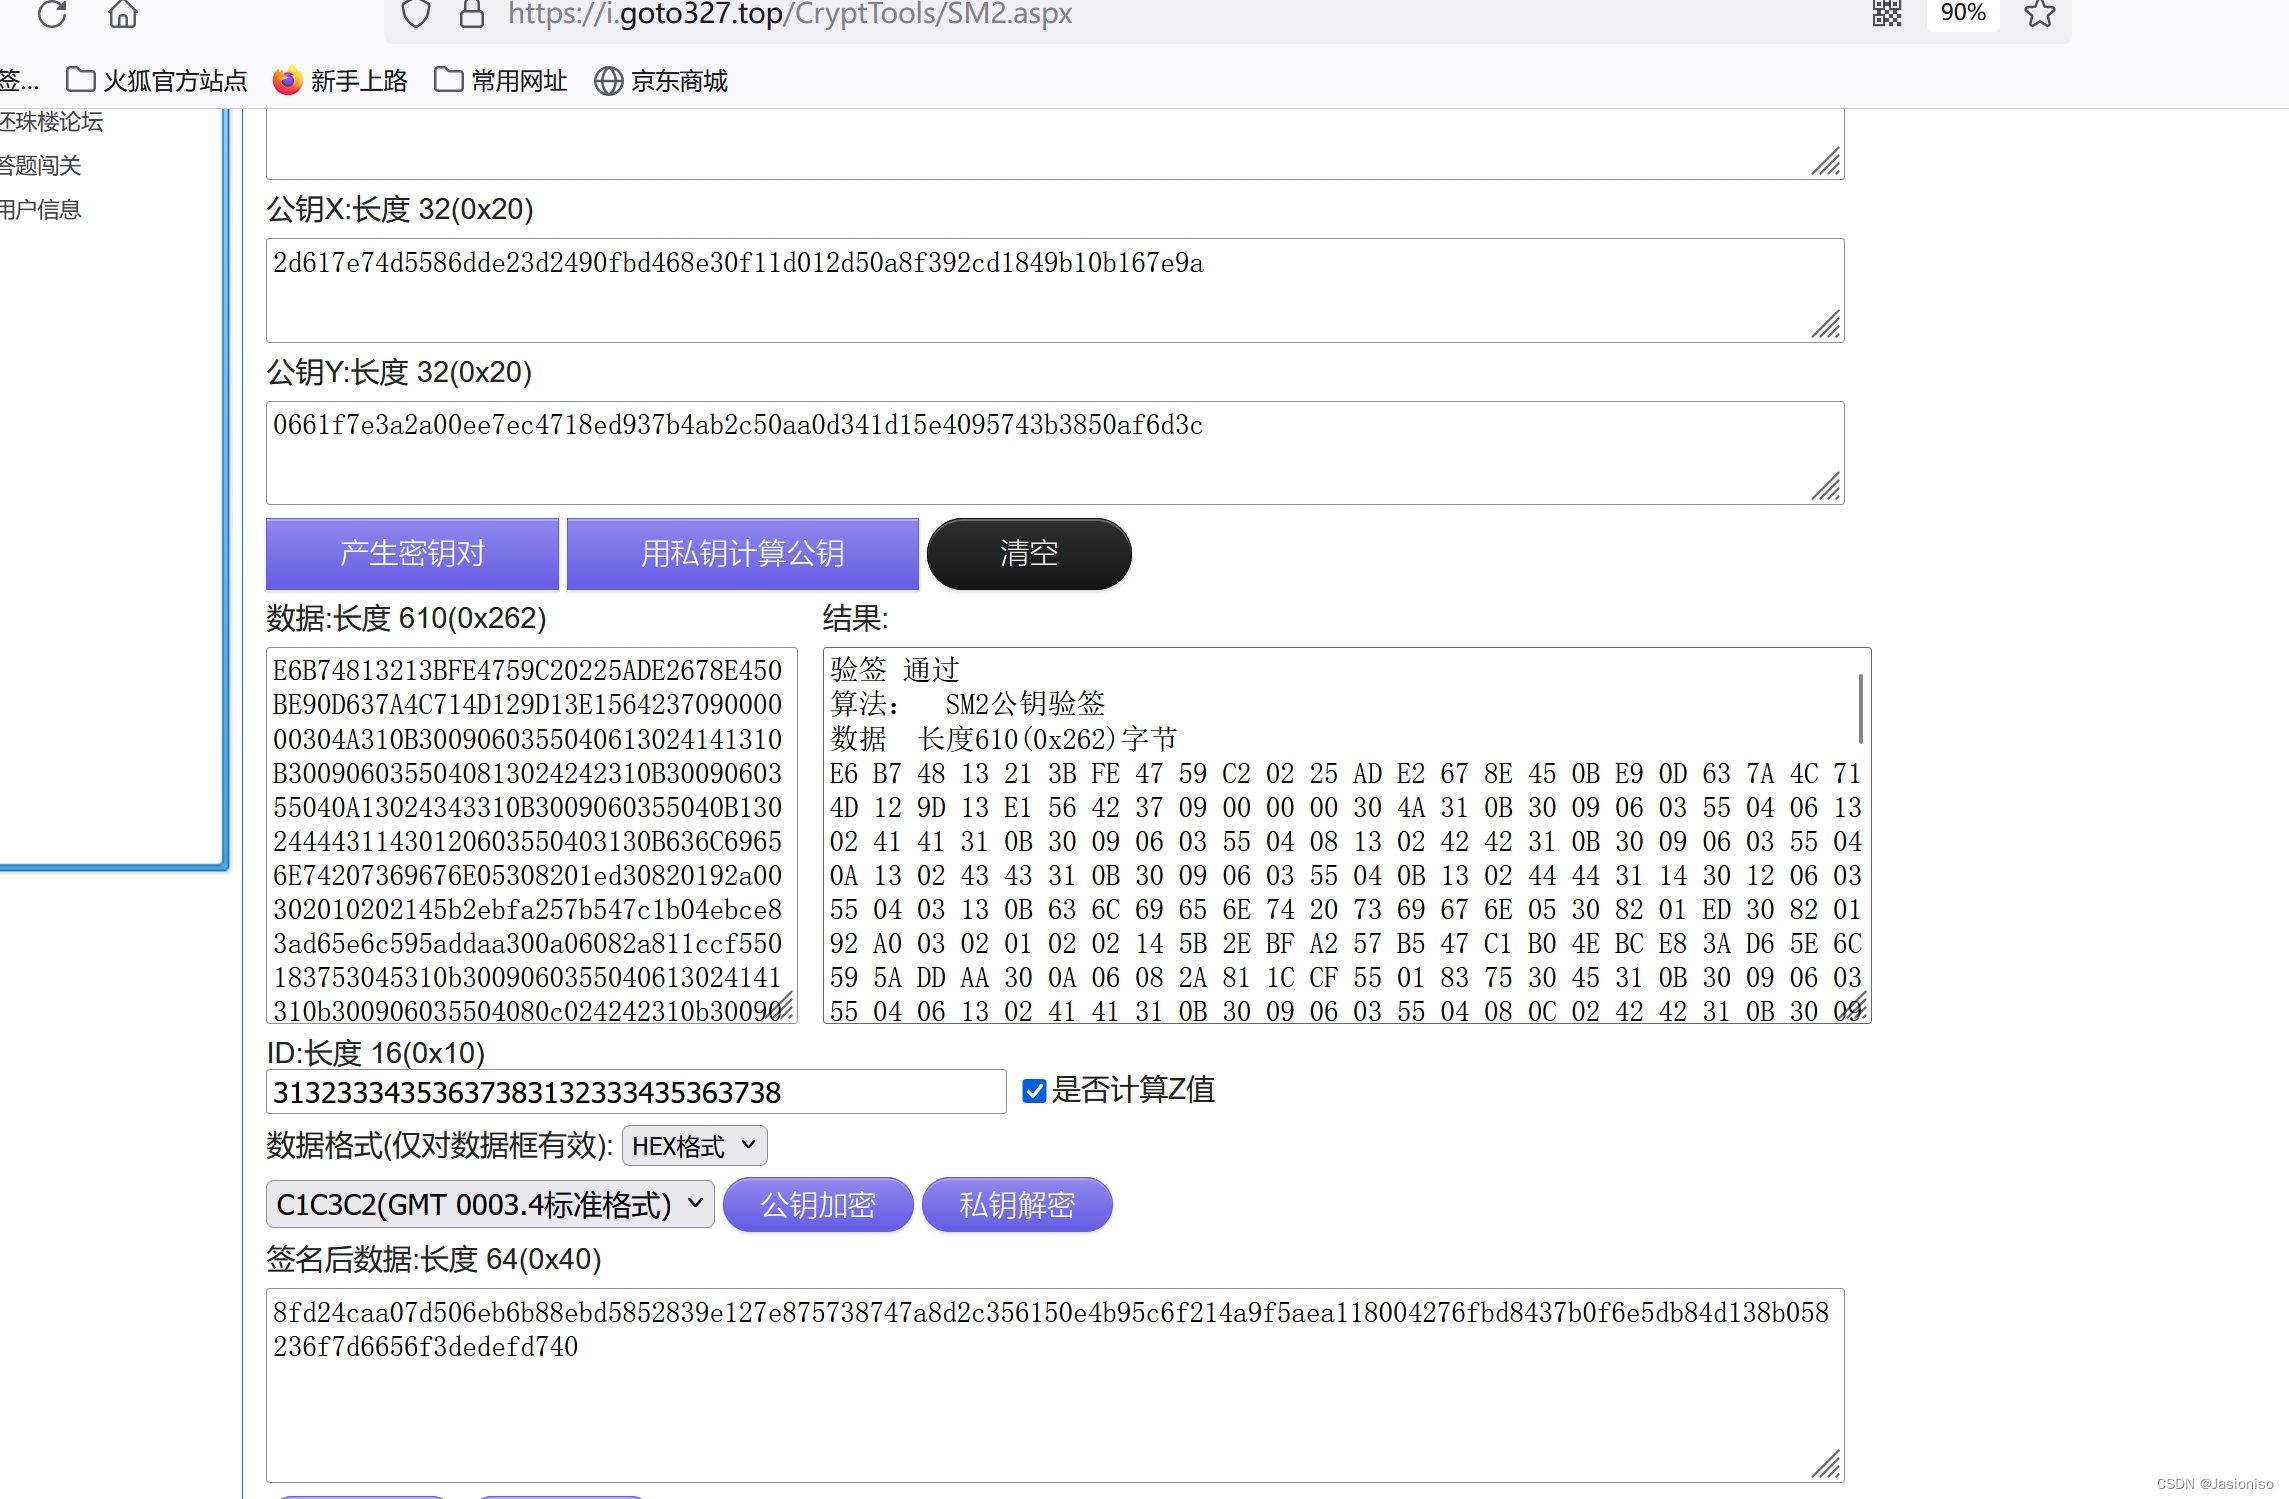Click the black 清空 clear button
The image size is (2289, 1499).
click(x=1029, y=554)
